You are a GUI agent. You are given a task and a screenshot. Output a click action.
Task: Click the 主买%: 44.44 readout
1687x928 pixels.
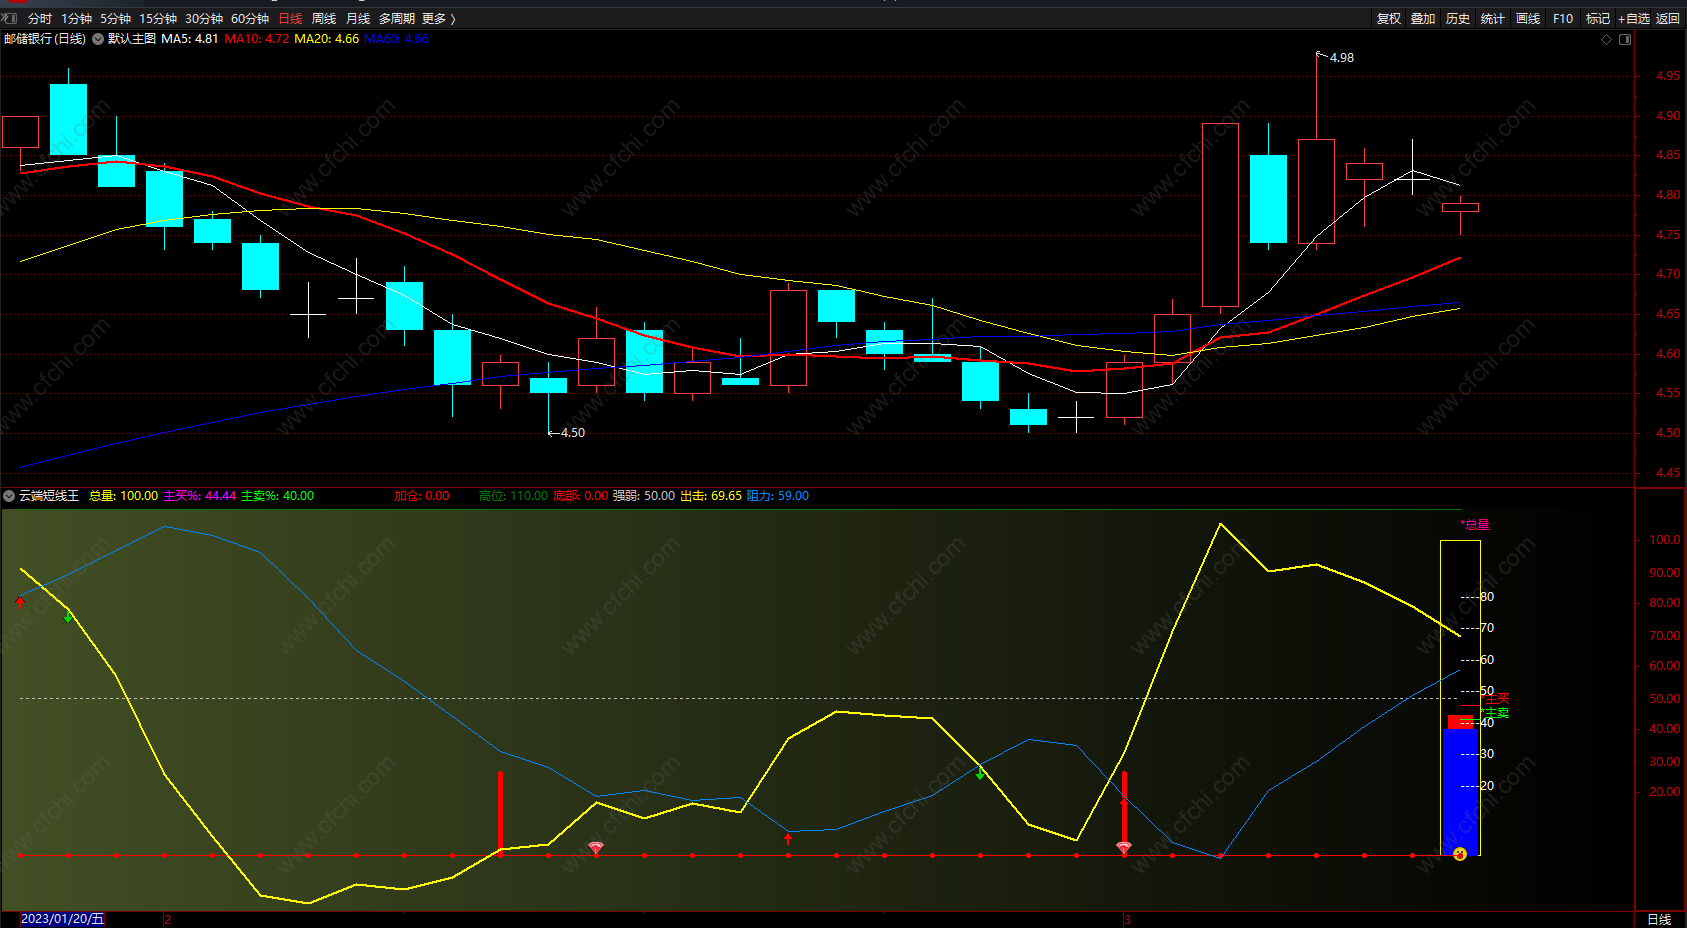tap(200, 496)
